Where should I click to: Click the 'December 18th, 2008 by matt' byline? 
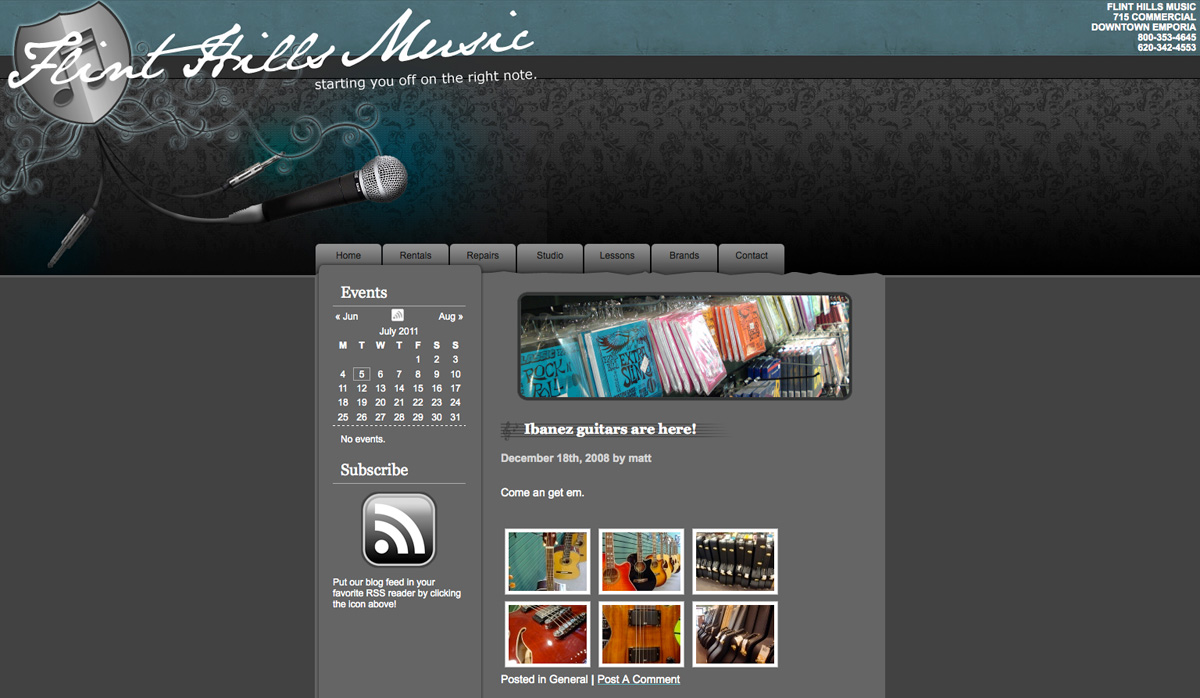coord(576,458)
